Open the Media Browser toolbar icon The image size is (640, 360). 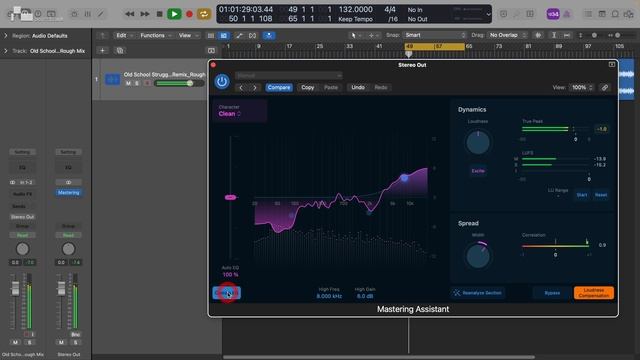[629, 14]
